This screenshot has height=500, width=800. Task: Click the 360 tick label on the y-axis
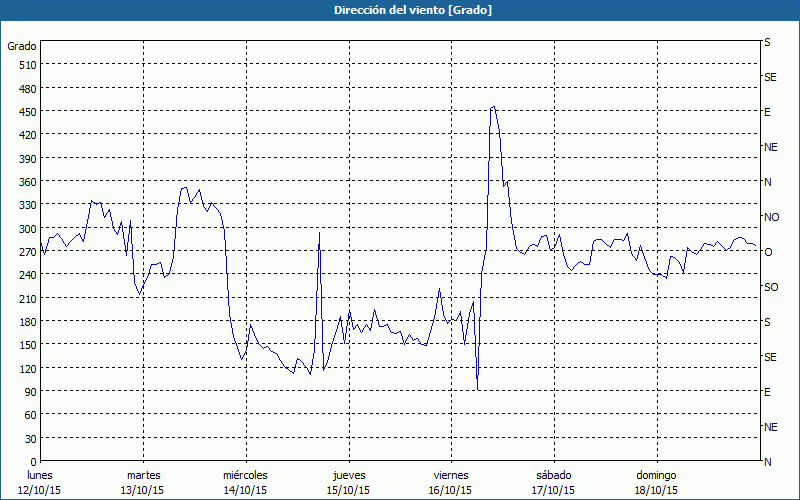click(x=27, y=182)
